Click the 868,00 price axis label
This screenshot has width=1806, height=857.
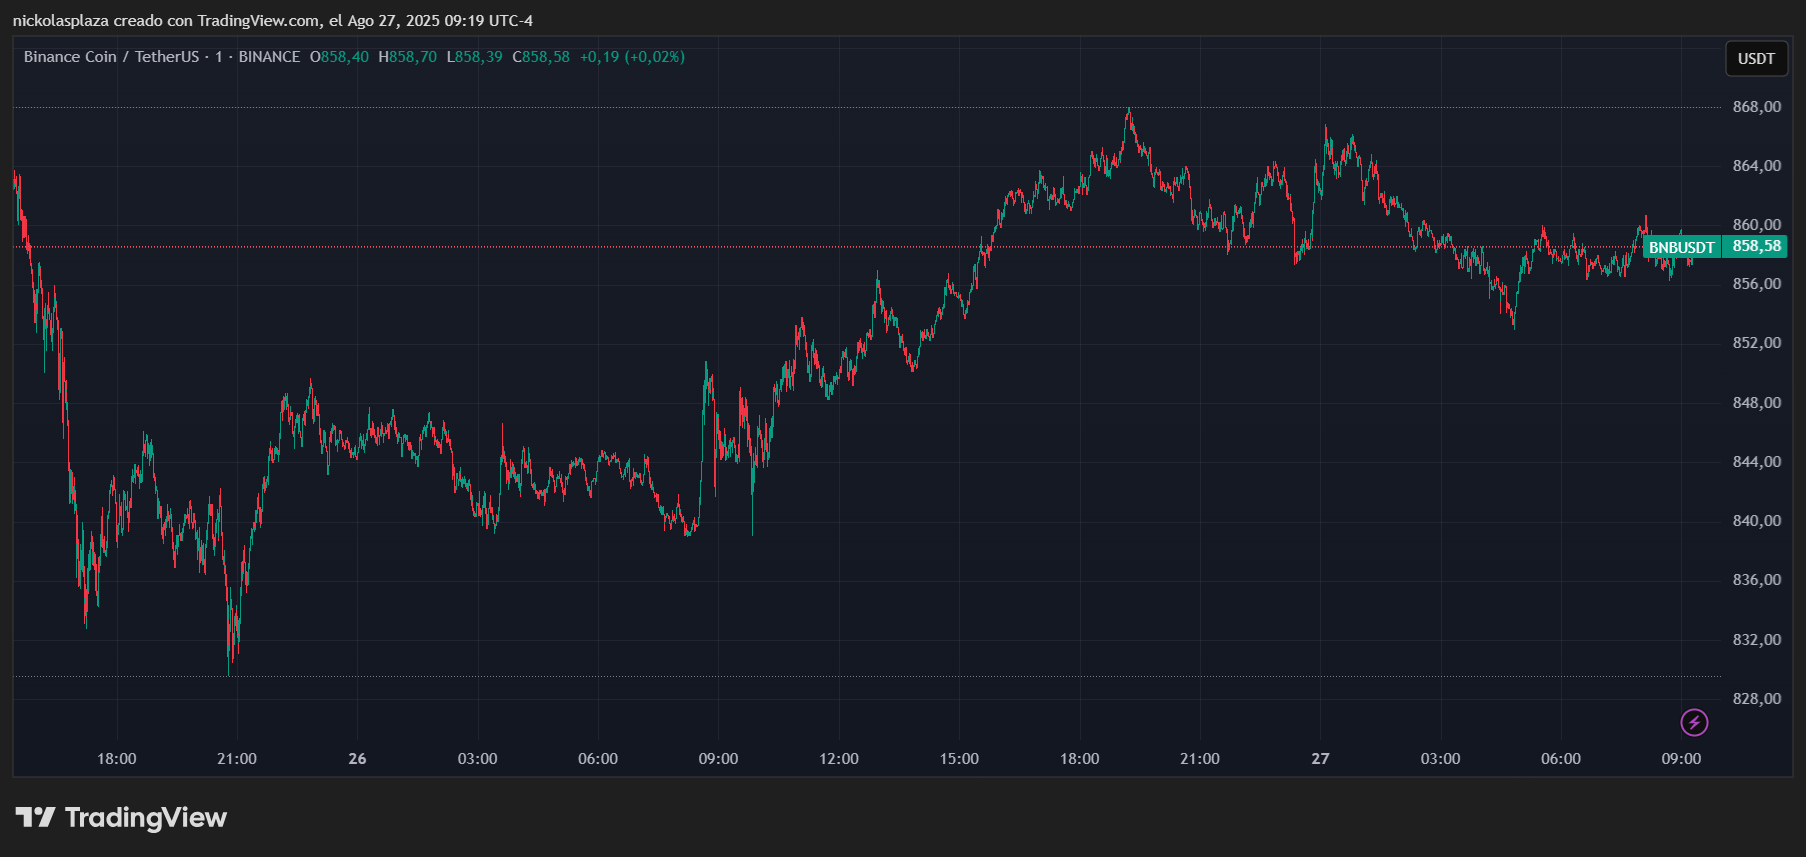(x=1756, y=107)
